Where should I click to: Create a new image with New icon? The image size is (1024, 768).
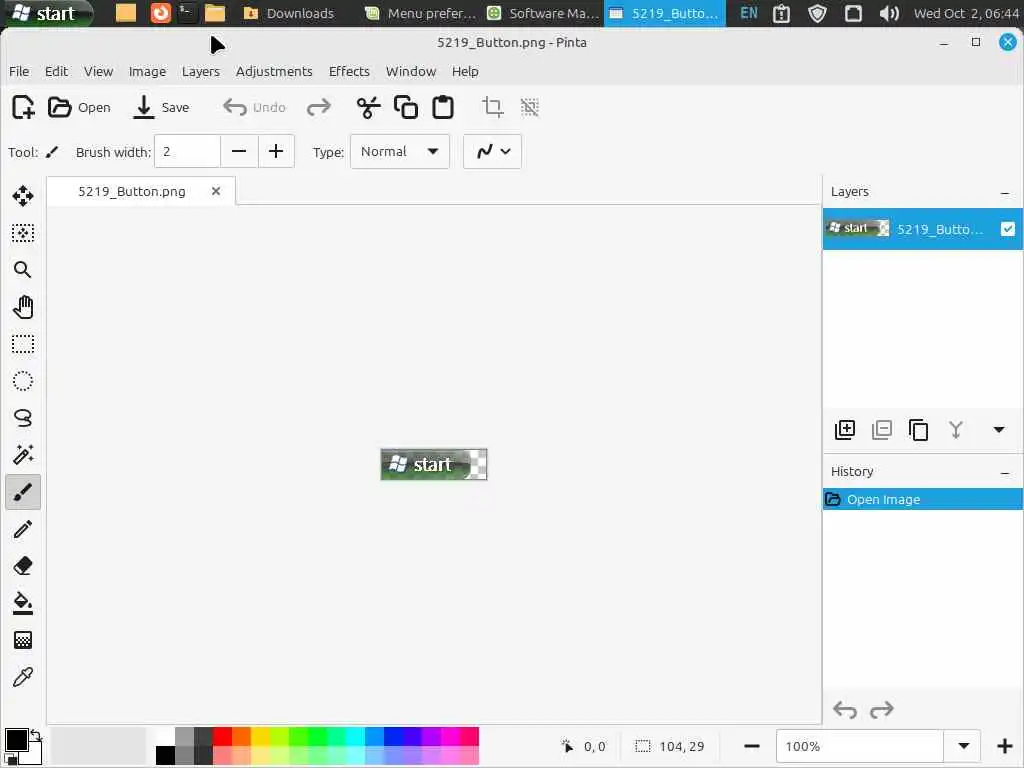[23, 107]
